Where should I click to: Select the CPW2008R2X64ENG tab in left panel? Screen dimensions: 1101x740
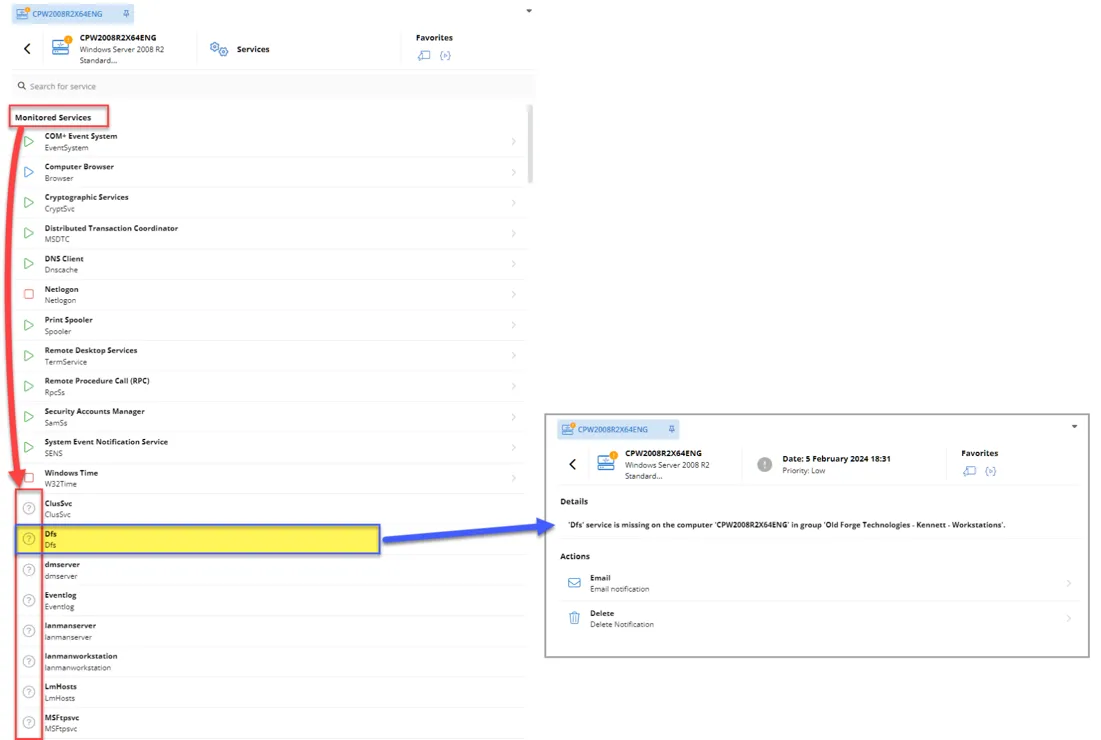66,14
